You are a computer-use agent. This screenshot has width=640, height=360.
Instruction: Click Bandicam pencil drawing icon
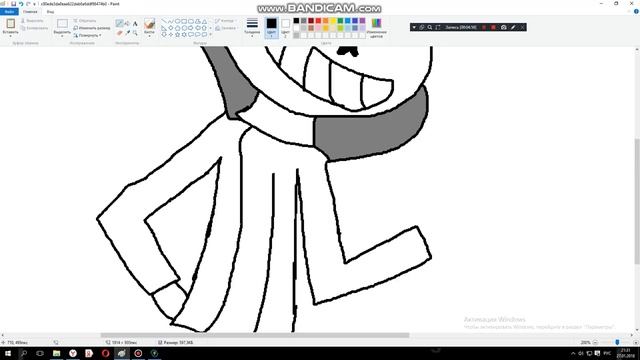[513, 27]
